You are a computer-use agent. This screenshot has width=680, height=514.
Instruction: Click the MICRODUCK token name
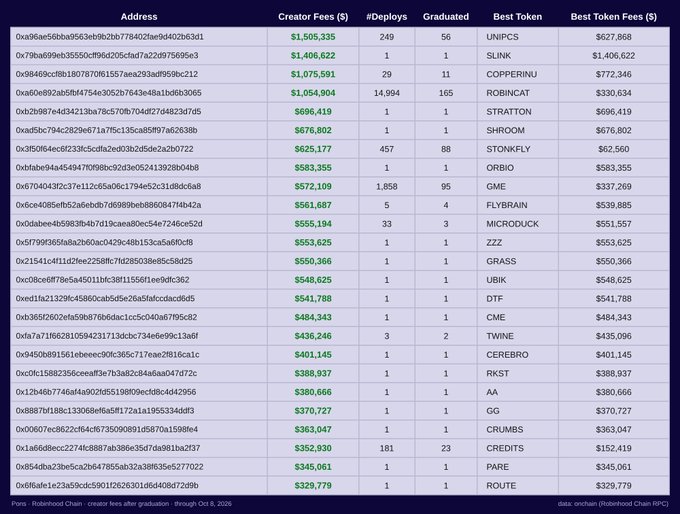pyautogui.click(x=512, y=223)
